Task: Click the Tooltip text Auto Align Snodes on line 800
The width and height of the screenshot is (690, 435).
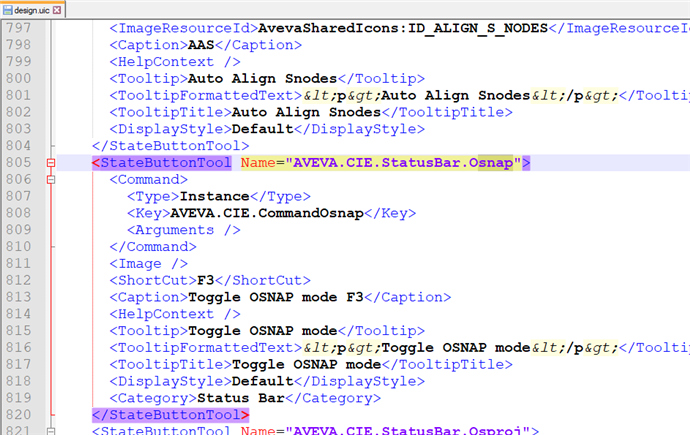Action: tap(262, 79)
